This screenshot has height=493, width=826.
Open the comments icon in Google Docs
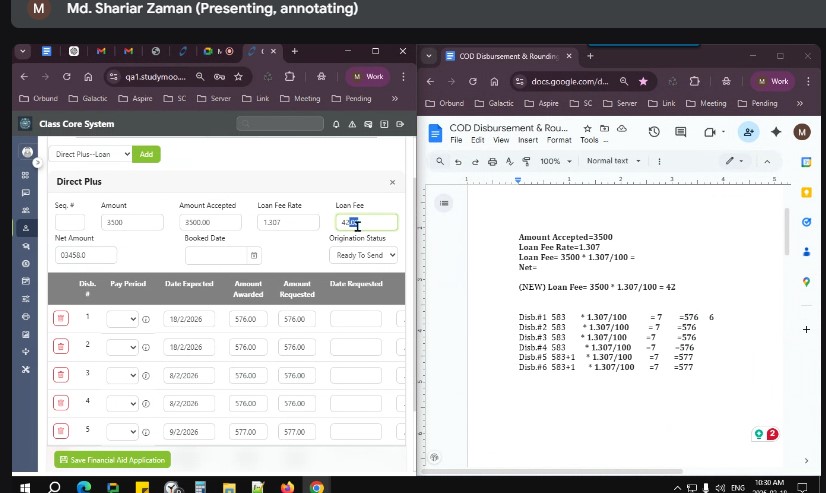pyautogui.click(x=681, y=132)
